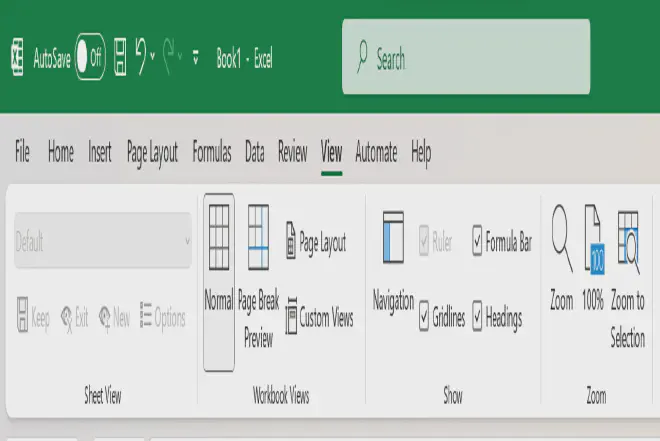Click in the Search box
Viewport: 660px width, 441px height.
[466, 59]
